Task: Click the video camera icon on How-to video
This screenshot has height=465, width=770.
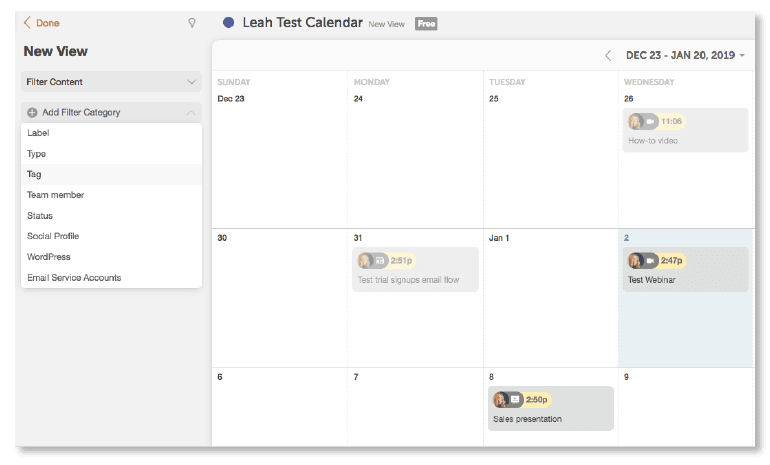Action: coord(650,122)
